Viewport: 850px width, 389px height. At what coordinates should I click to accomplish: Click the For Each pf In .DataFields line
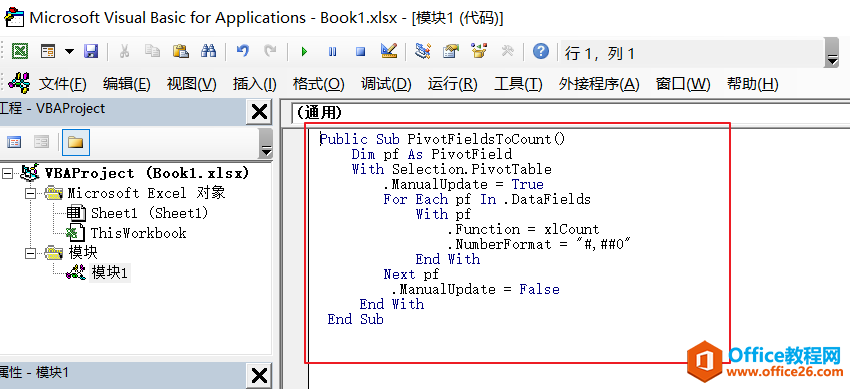(487, 199)
